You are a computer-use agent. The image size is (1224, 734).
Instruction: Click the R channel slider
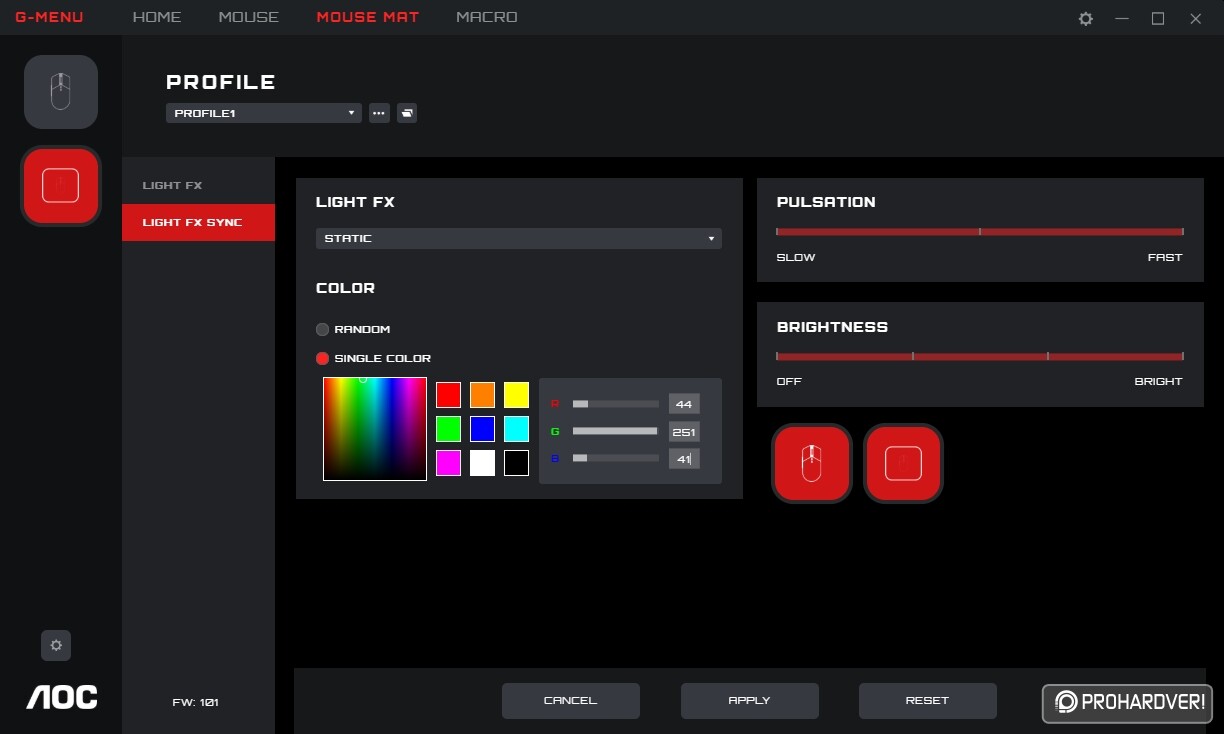click(615, 404)
